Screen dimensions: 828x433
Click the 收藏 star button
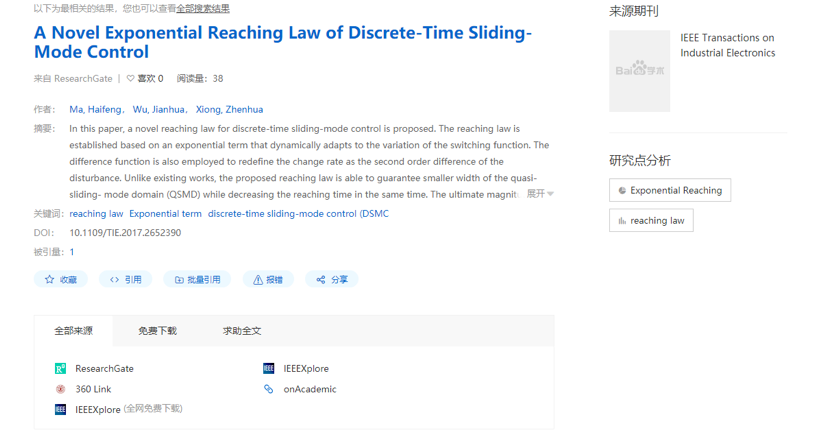coord(61,279)
